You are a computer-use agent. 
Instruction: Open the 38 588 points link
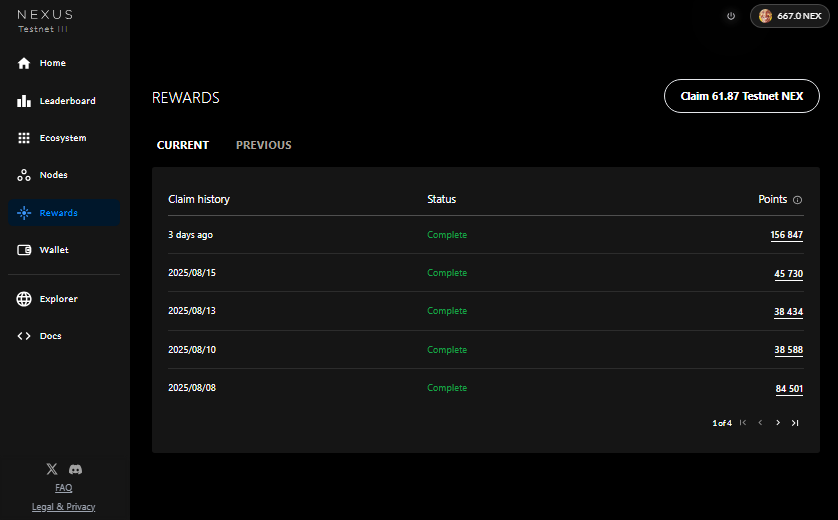788,350
